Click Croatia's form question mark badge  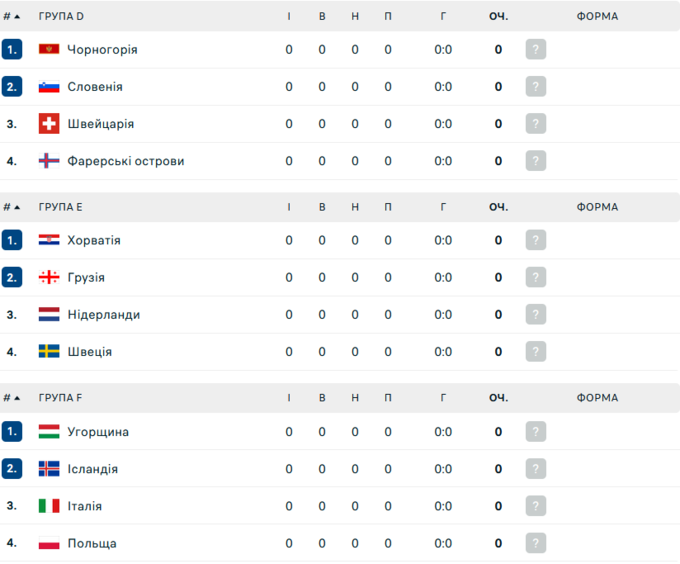click(536, 241)
